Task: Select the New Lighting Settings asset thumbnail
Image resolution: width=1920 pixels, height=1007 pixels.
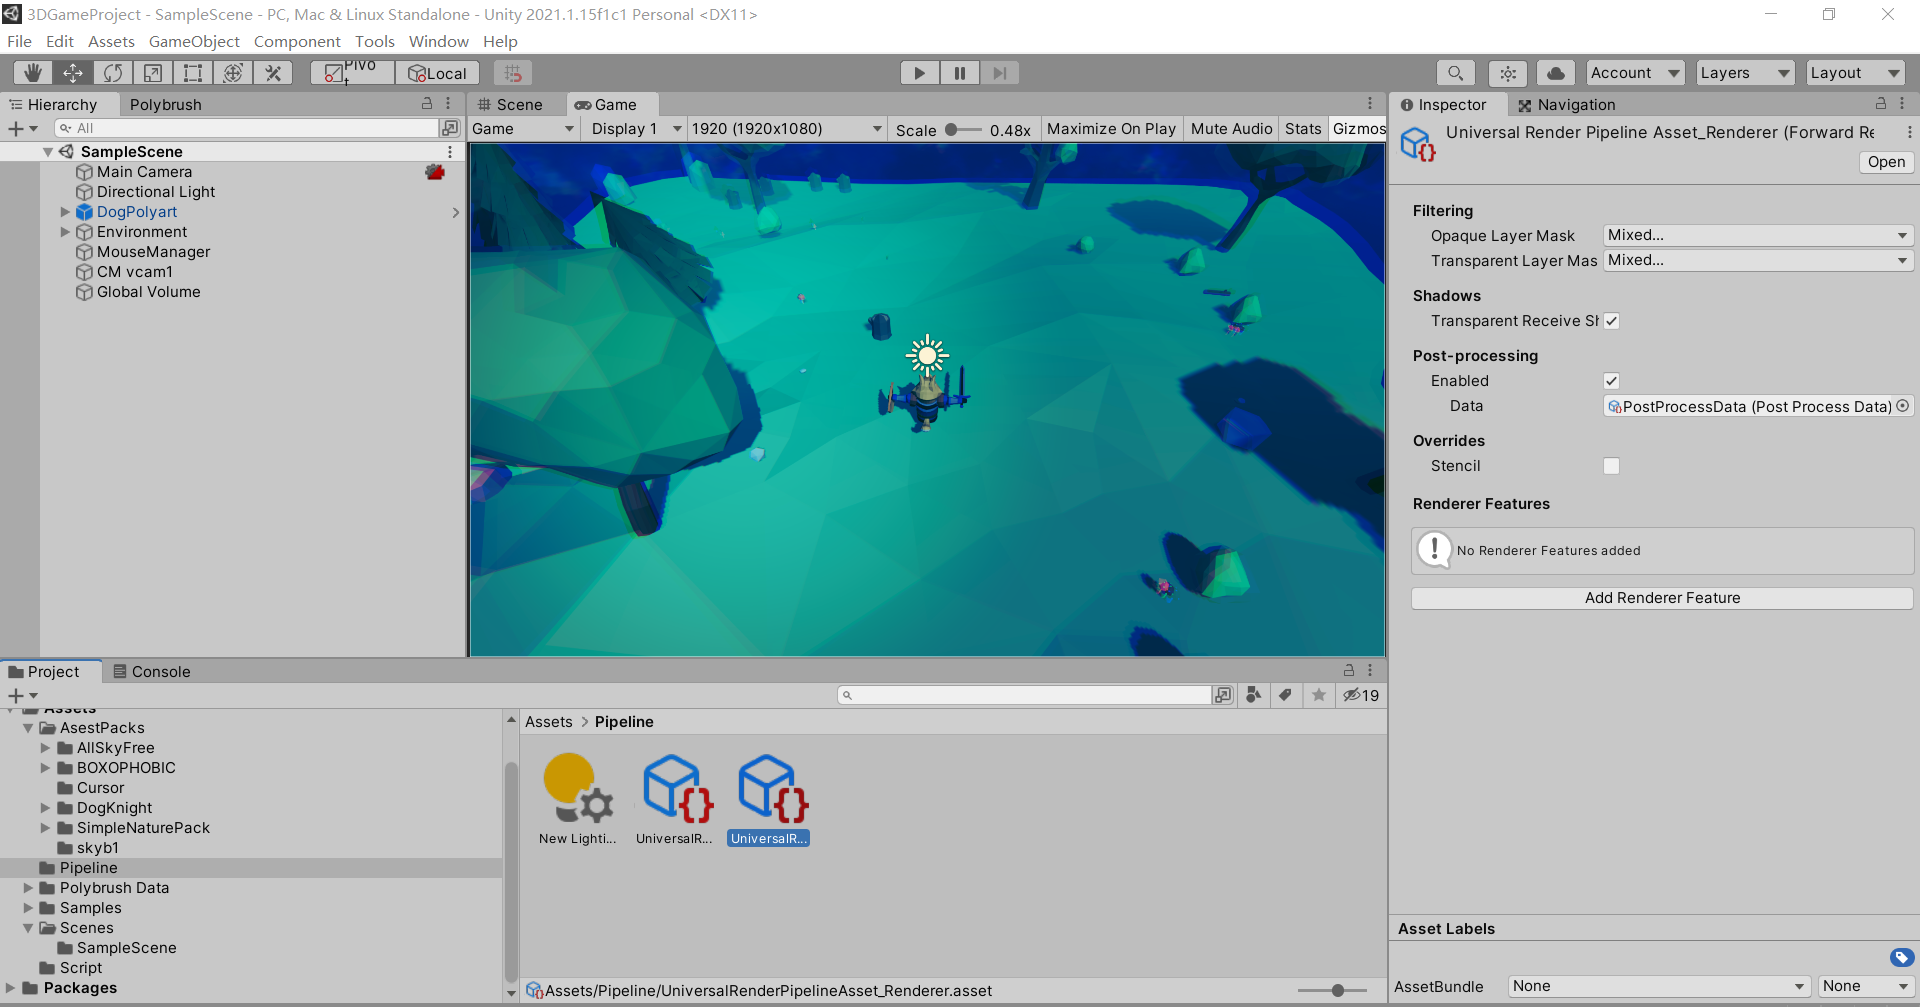Action: [x=576, y=788]
